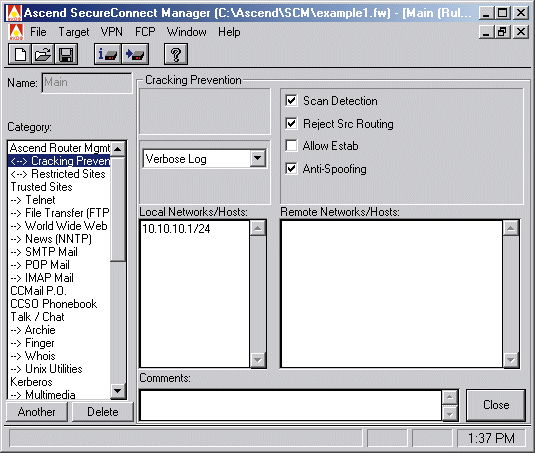Click the title bar Ascend application icon
This screenshot has width=535, height=453.
pos(14,13)
